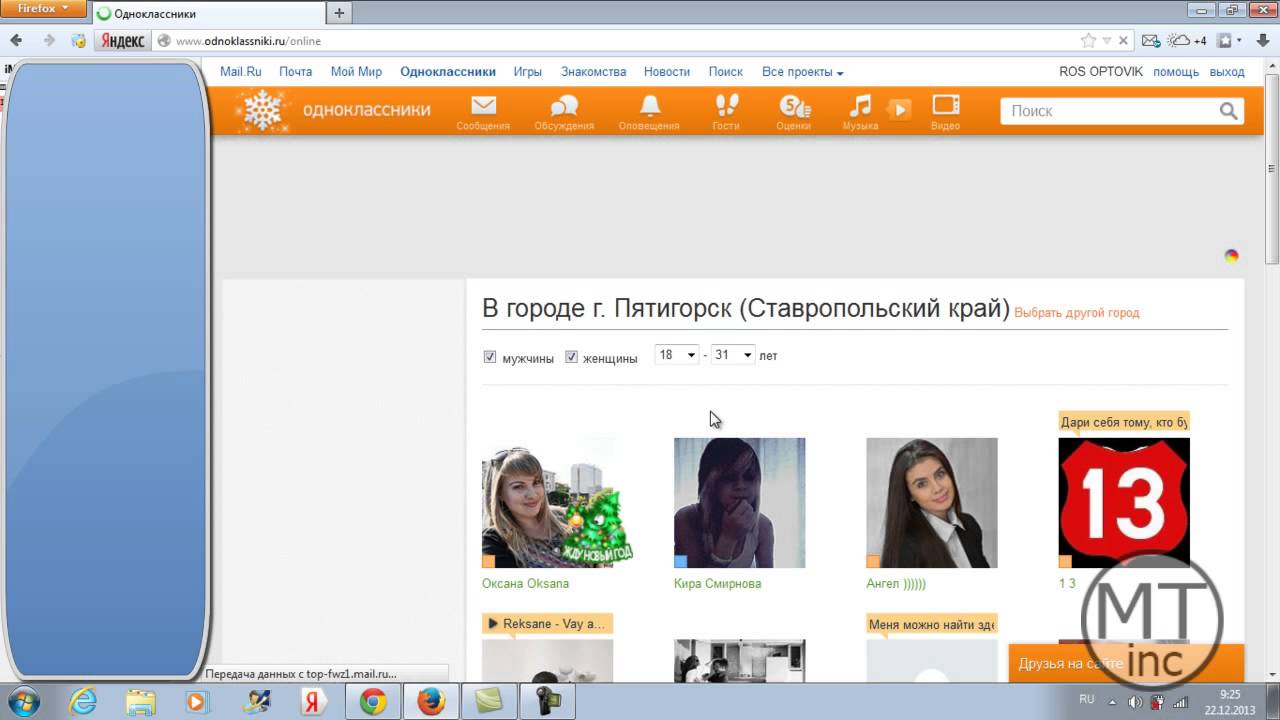
Task: Click the 13 sign profile photo
Action: (x=1124, y=502)
